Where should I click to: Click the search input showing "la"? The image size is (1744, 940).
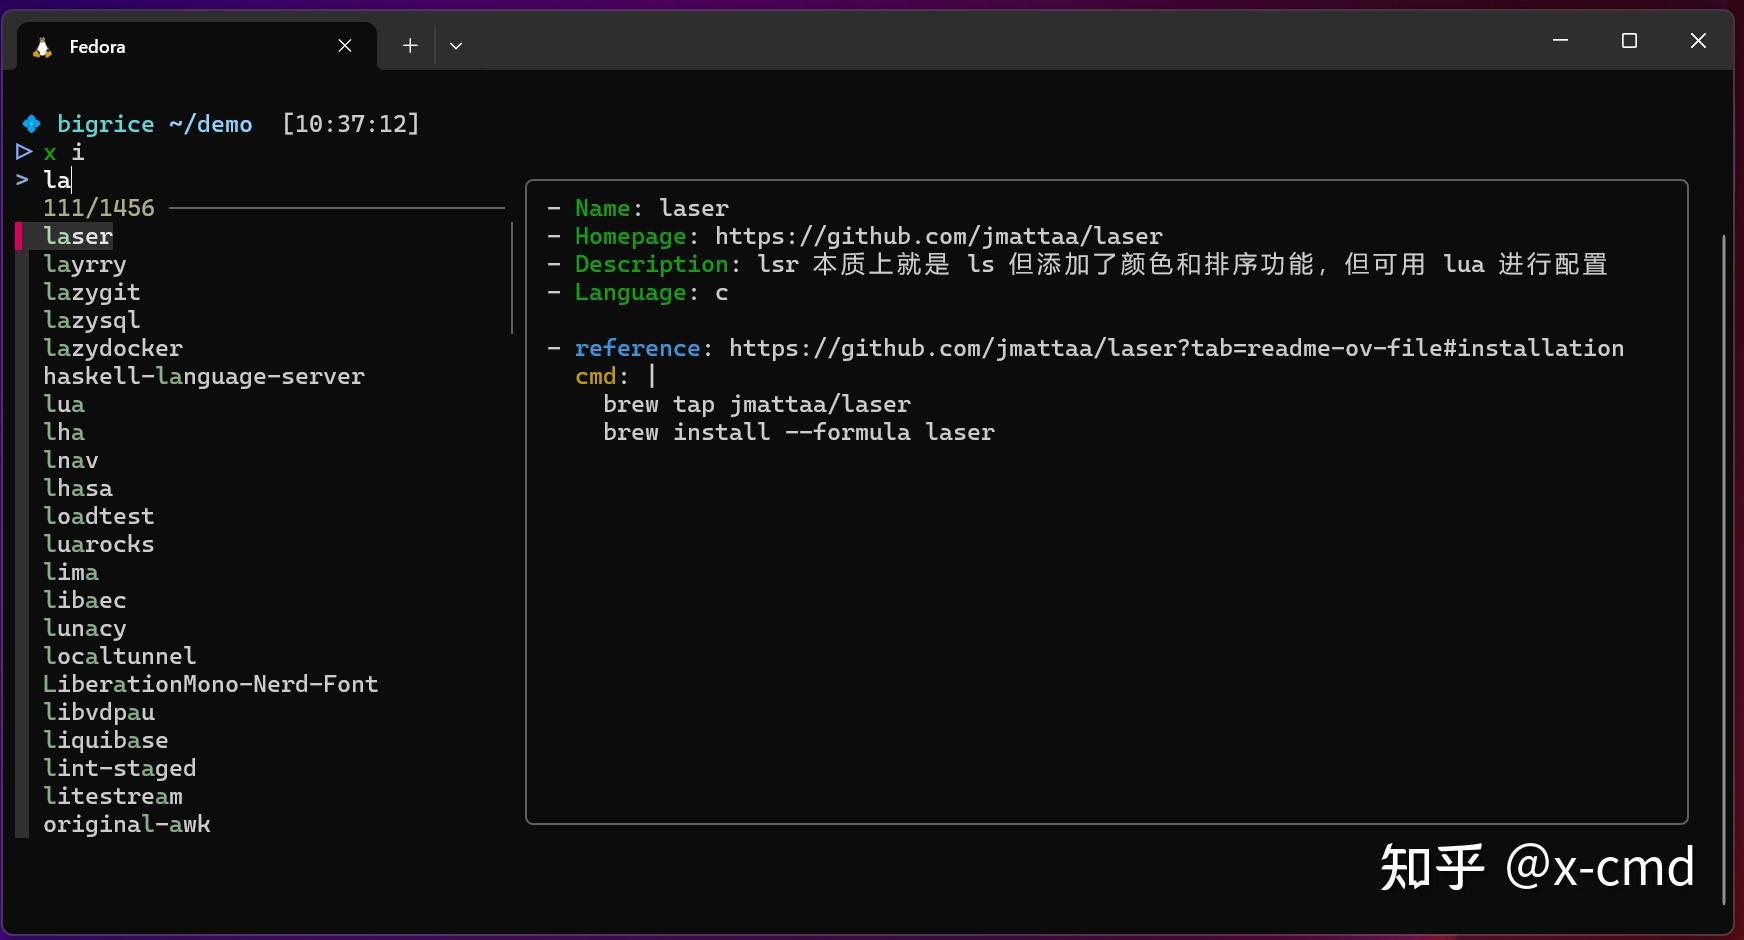pyautogui.click(x=57, y=180)
